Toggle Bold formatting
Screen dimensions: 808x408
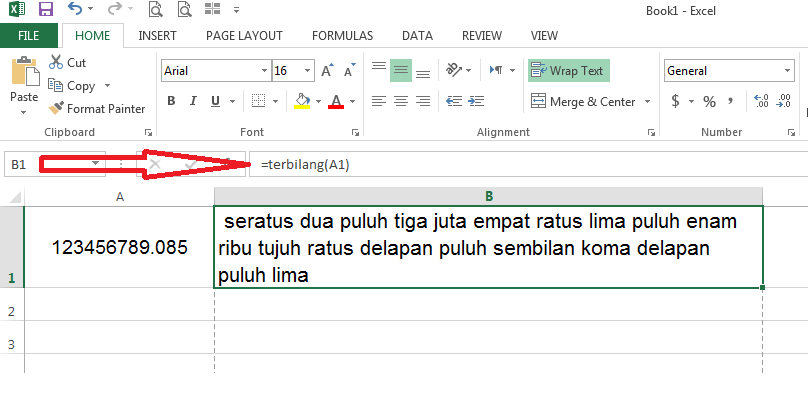coord(172,101)
